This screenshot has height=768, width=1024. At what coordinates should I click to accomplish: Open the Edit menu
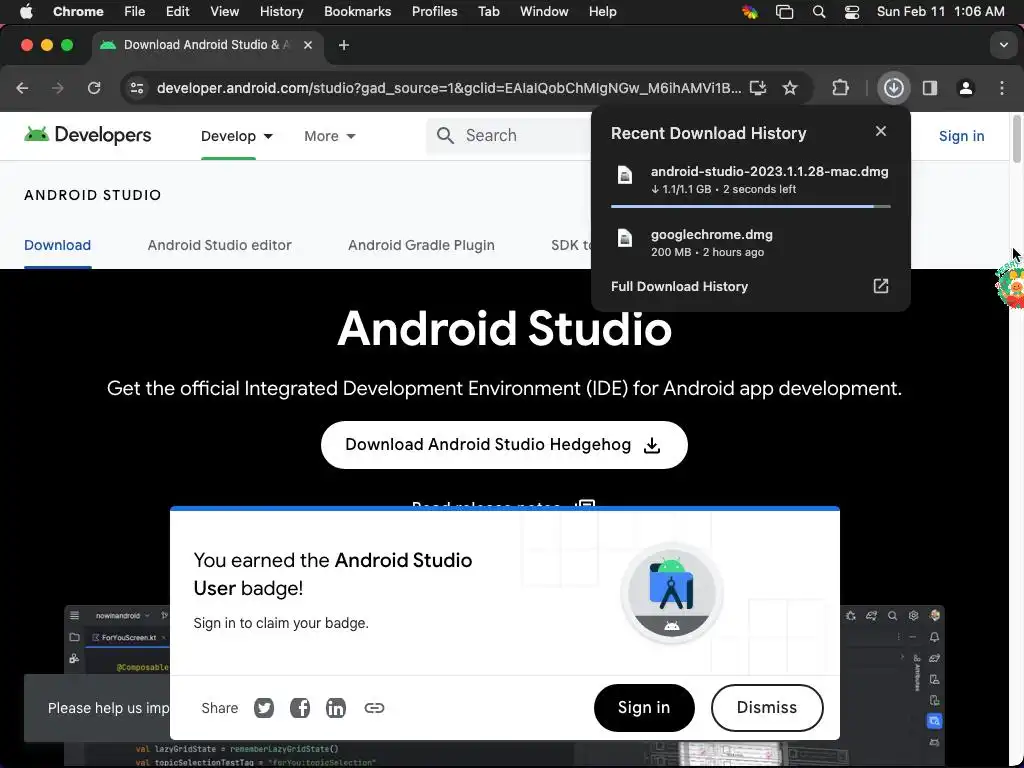(178, 12)
